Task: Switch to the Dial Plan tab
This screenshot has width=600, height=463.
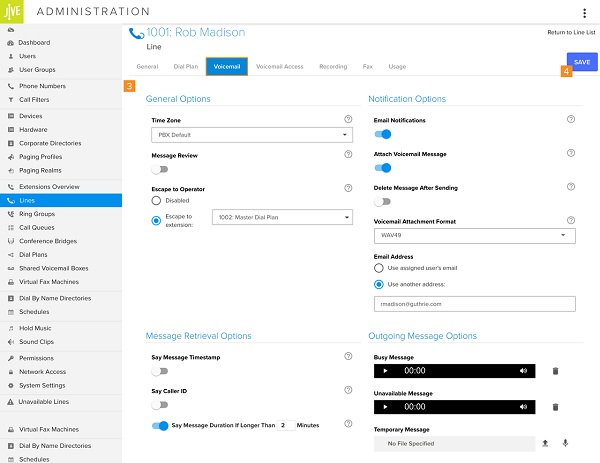Action: pos(185,67)
